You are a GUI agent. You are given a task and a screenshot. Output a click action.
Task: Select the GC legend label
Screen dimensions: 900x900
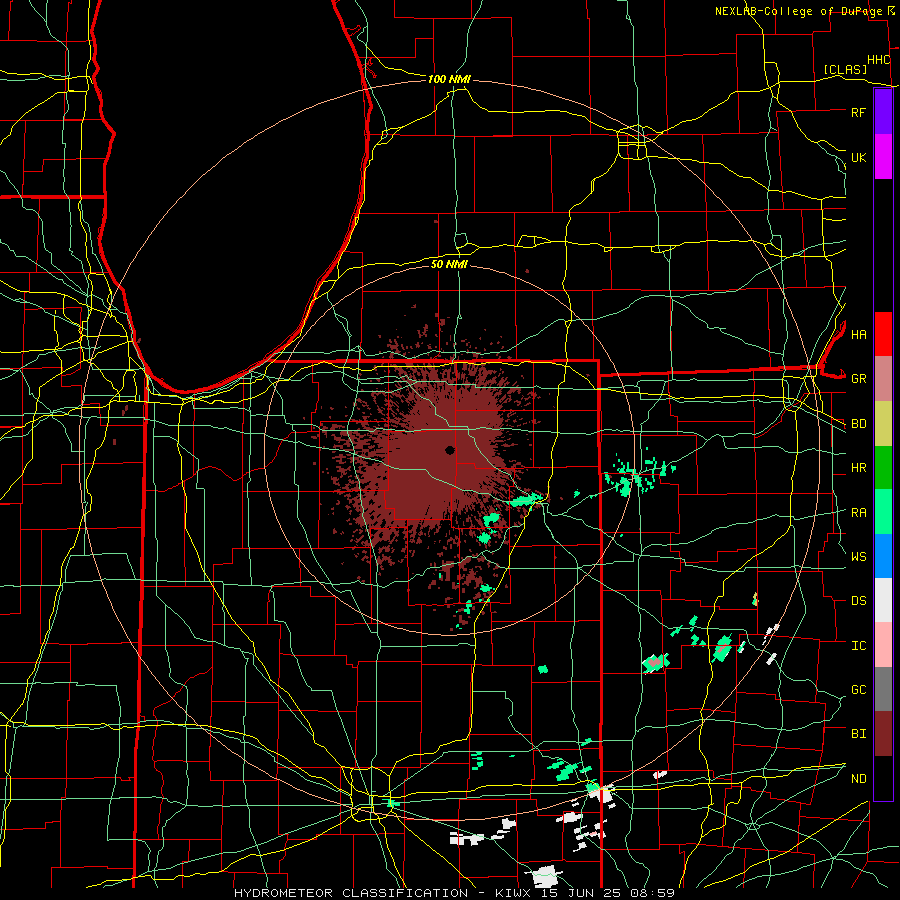859,689
